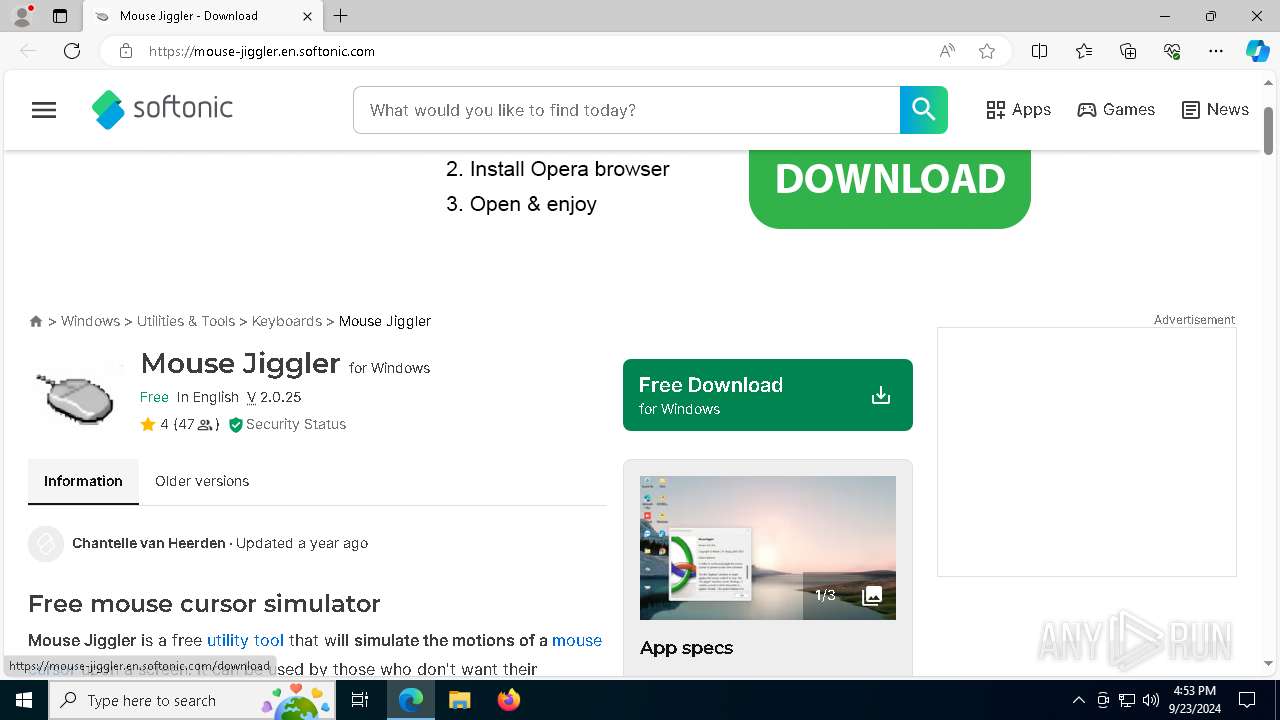The width and height of the screenshot is (1280, 720).
Task: Open the mouse link in description
Action: (577, 640)
